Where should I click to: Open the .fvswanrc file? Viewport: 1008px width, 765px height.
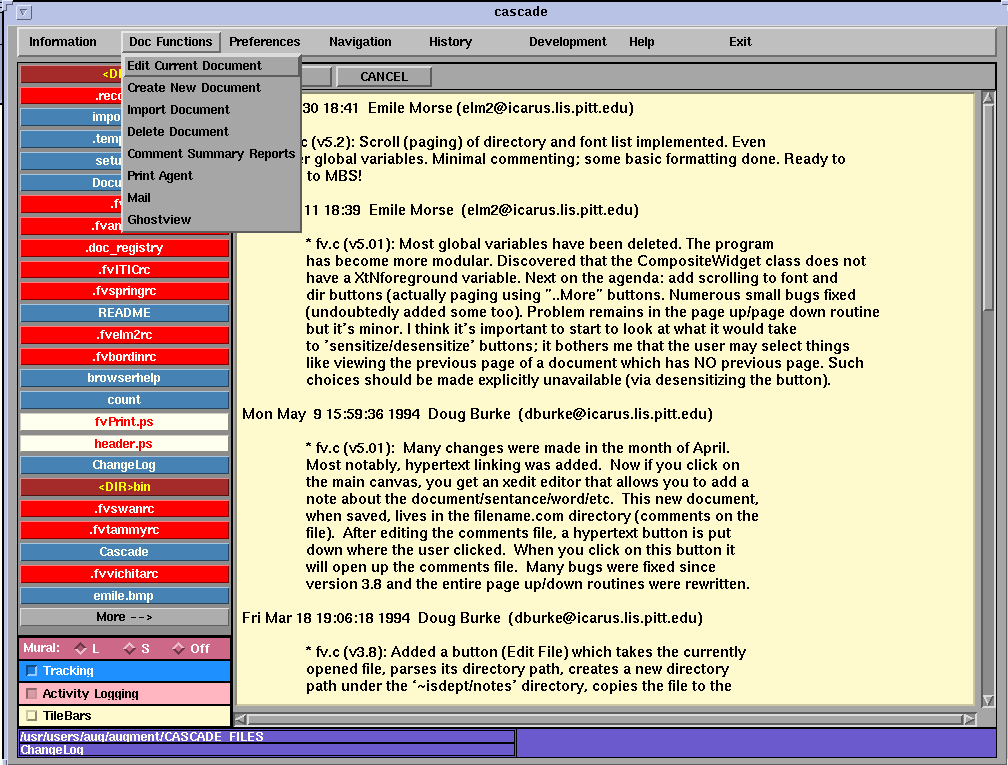(x=124, y=508)
